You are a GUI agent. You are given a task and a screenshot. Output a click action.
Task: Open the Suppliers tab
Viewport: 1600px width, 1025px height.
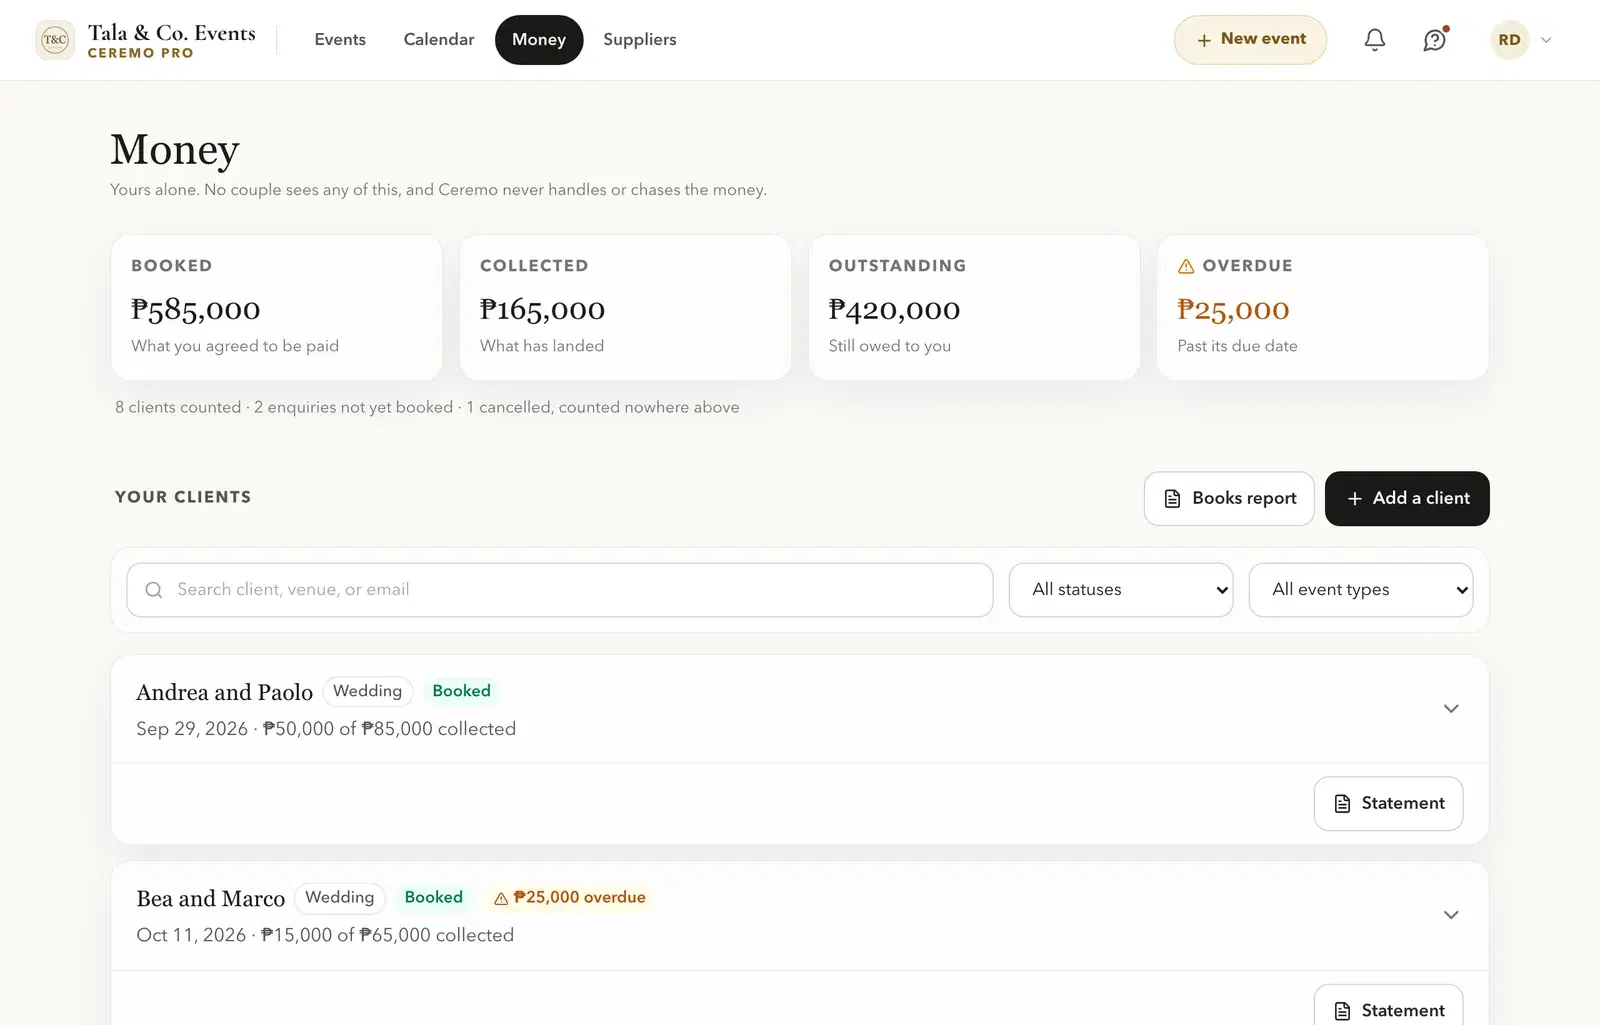[640, 40]
